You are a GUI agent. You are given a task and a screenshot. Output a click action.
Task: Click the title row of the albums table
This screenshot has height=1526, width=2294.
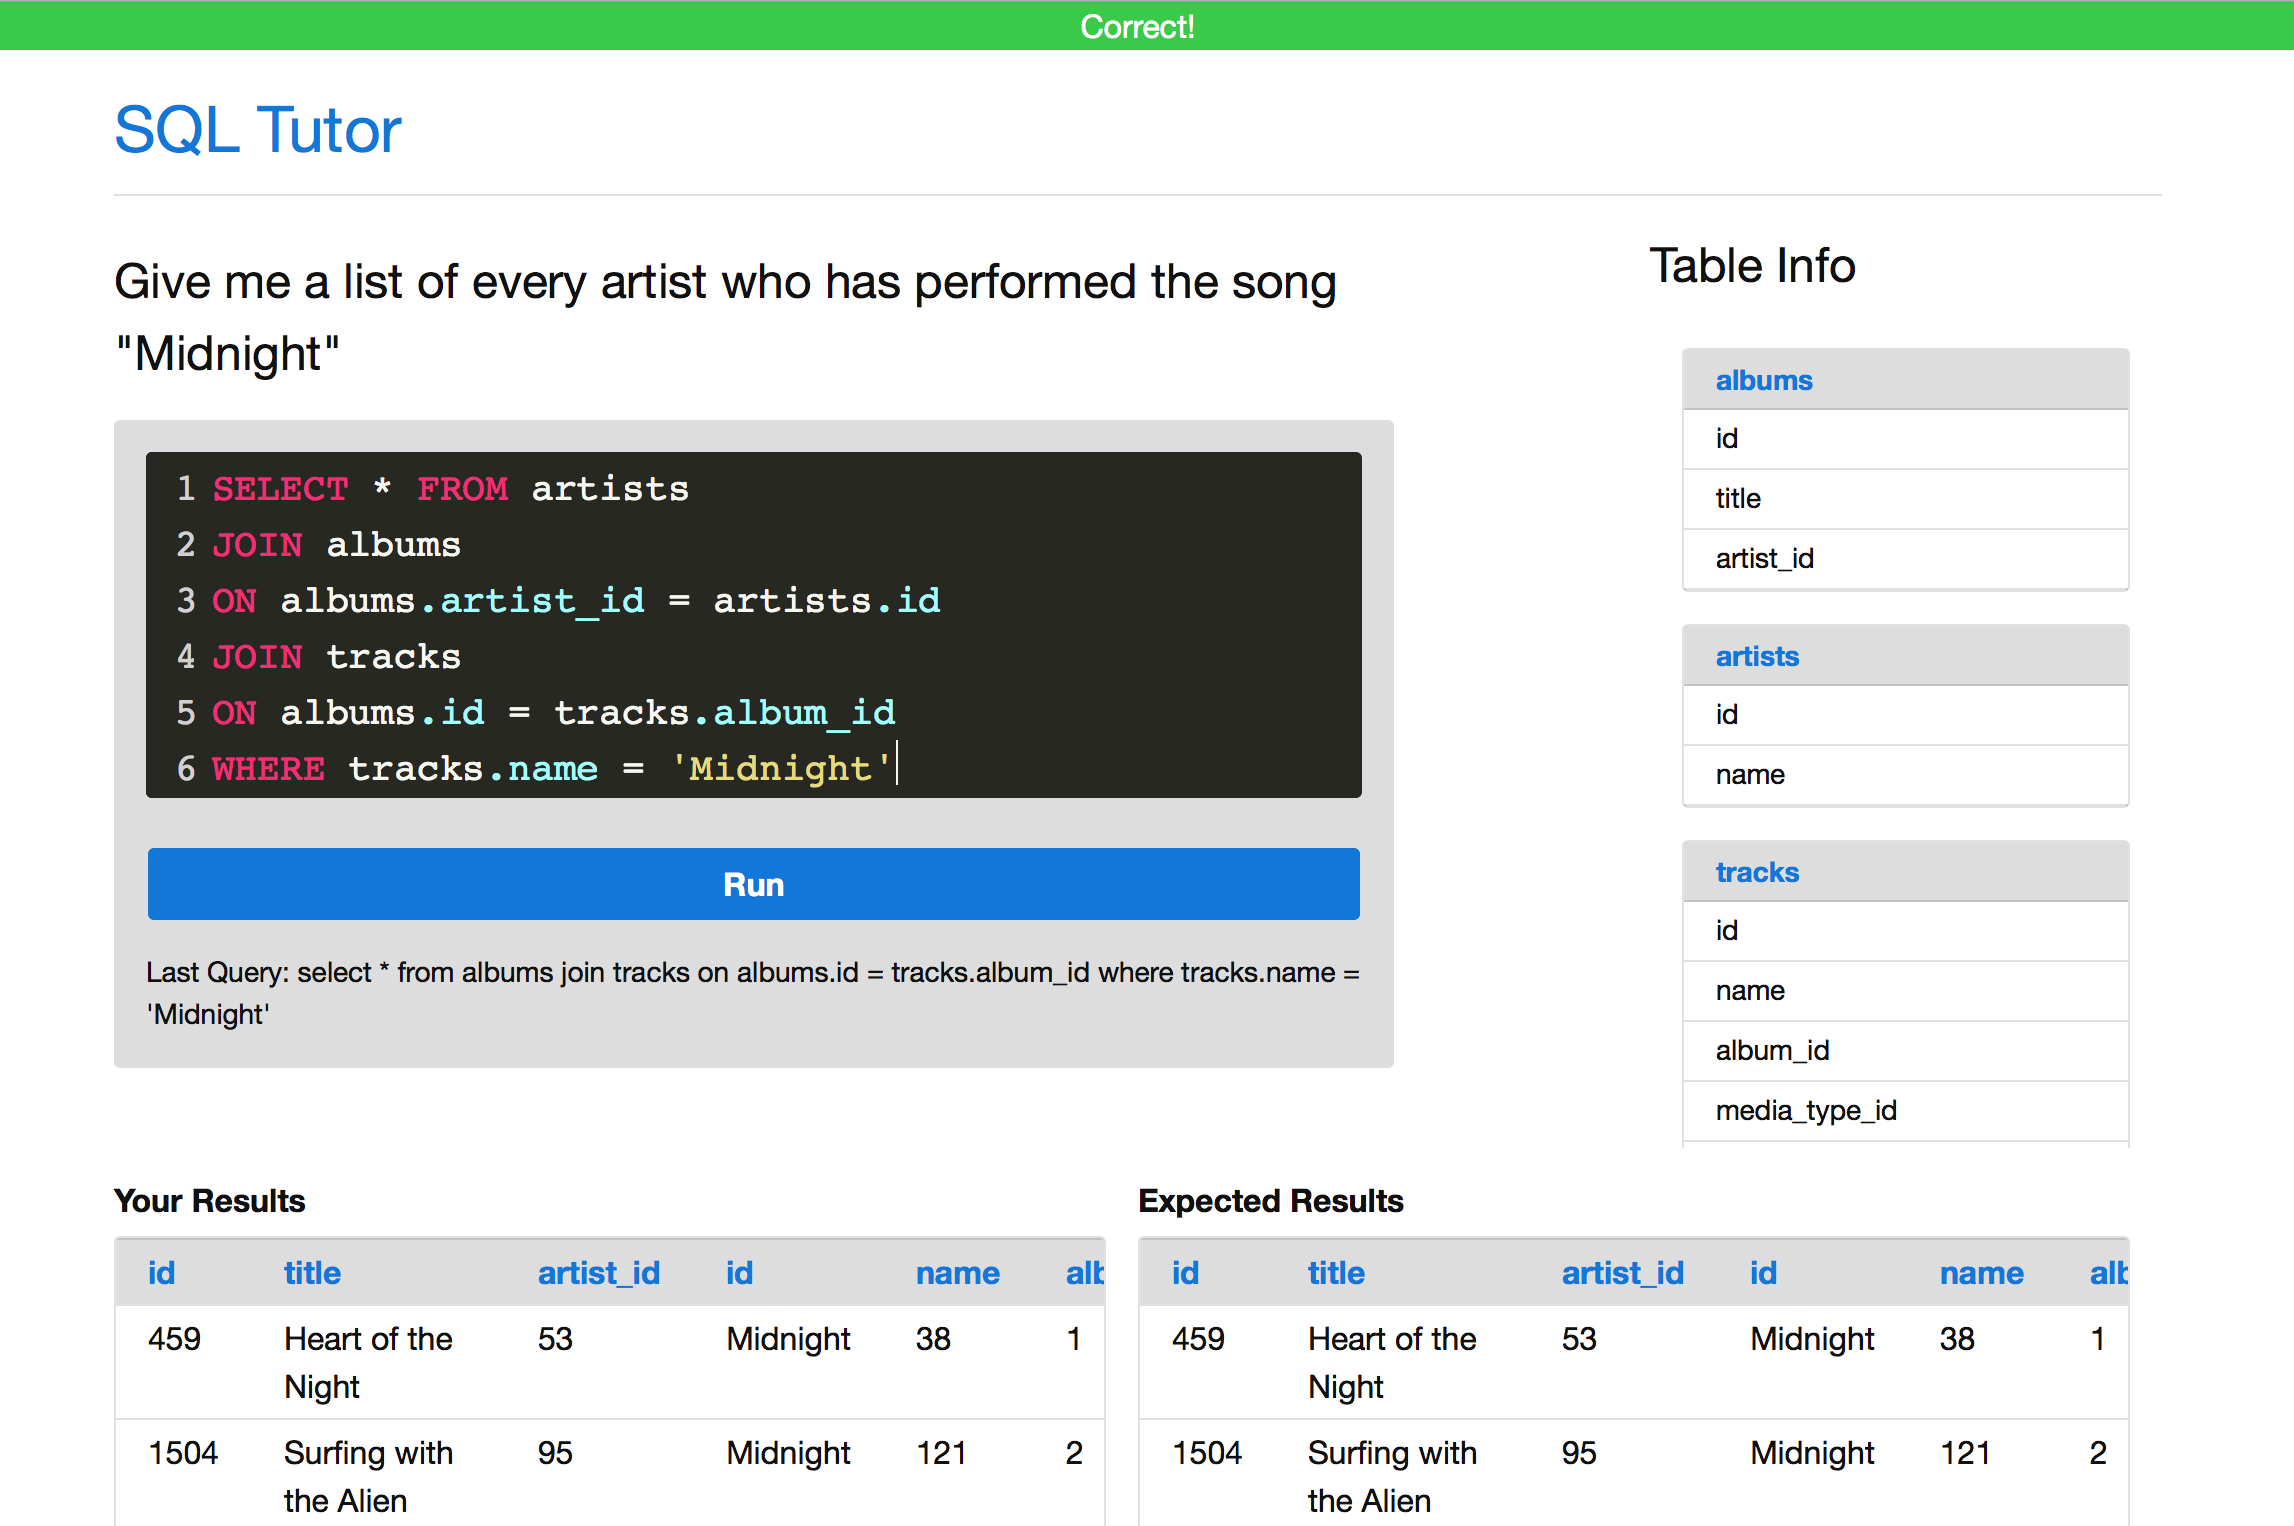point(1905,499)
